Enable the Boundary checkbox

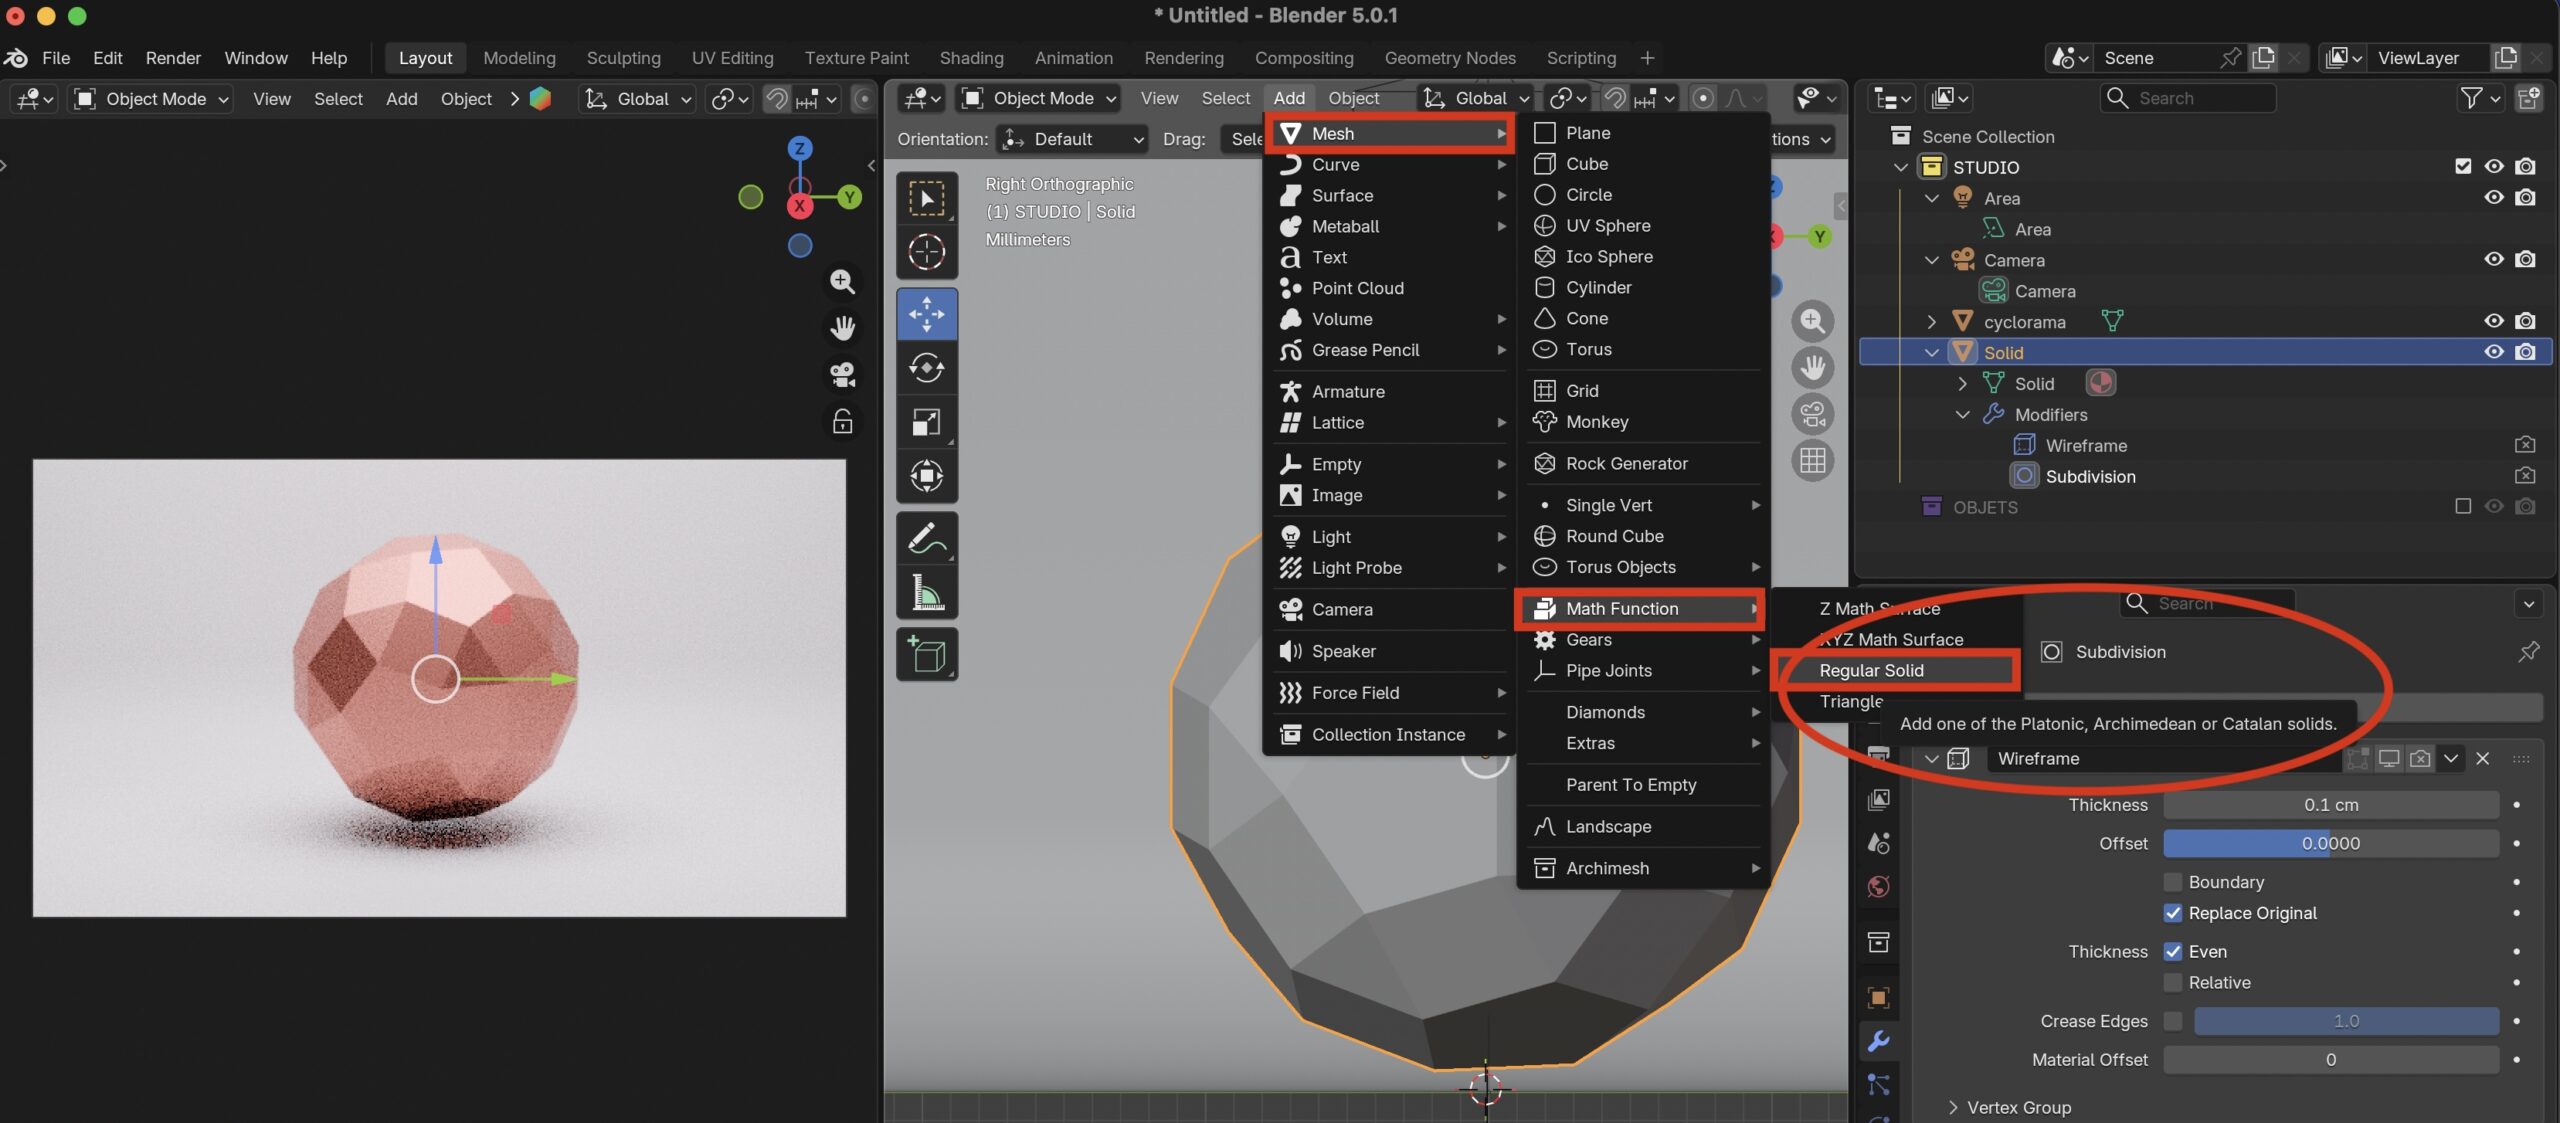2172,881
